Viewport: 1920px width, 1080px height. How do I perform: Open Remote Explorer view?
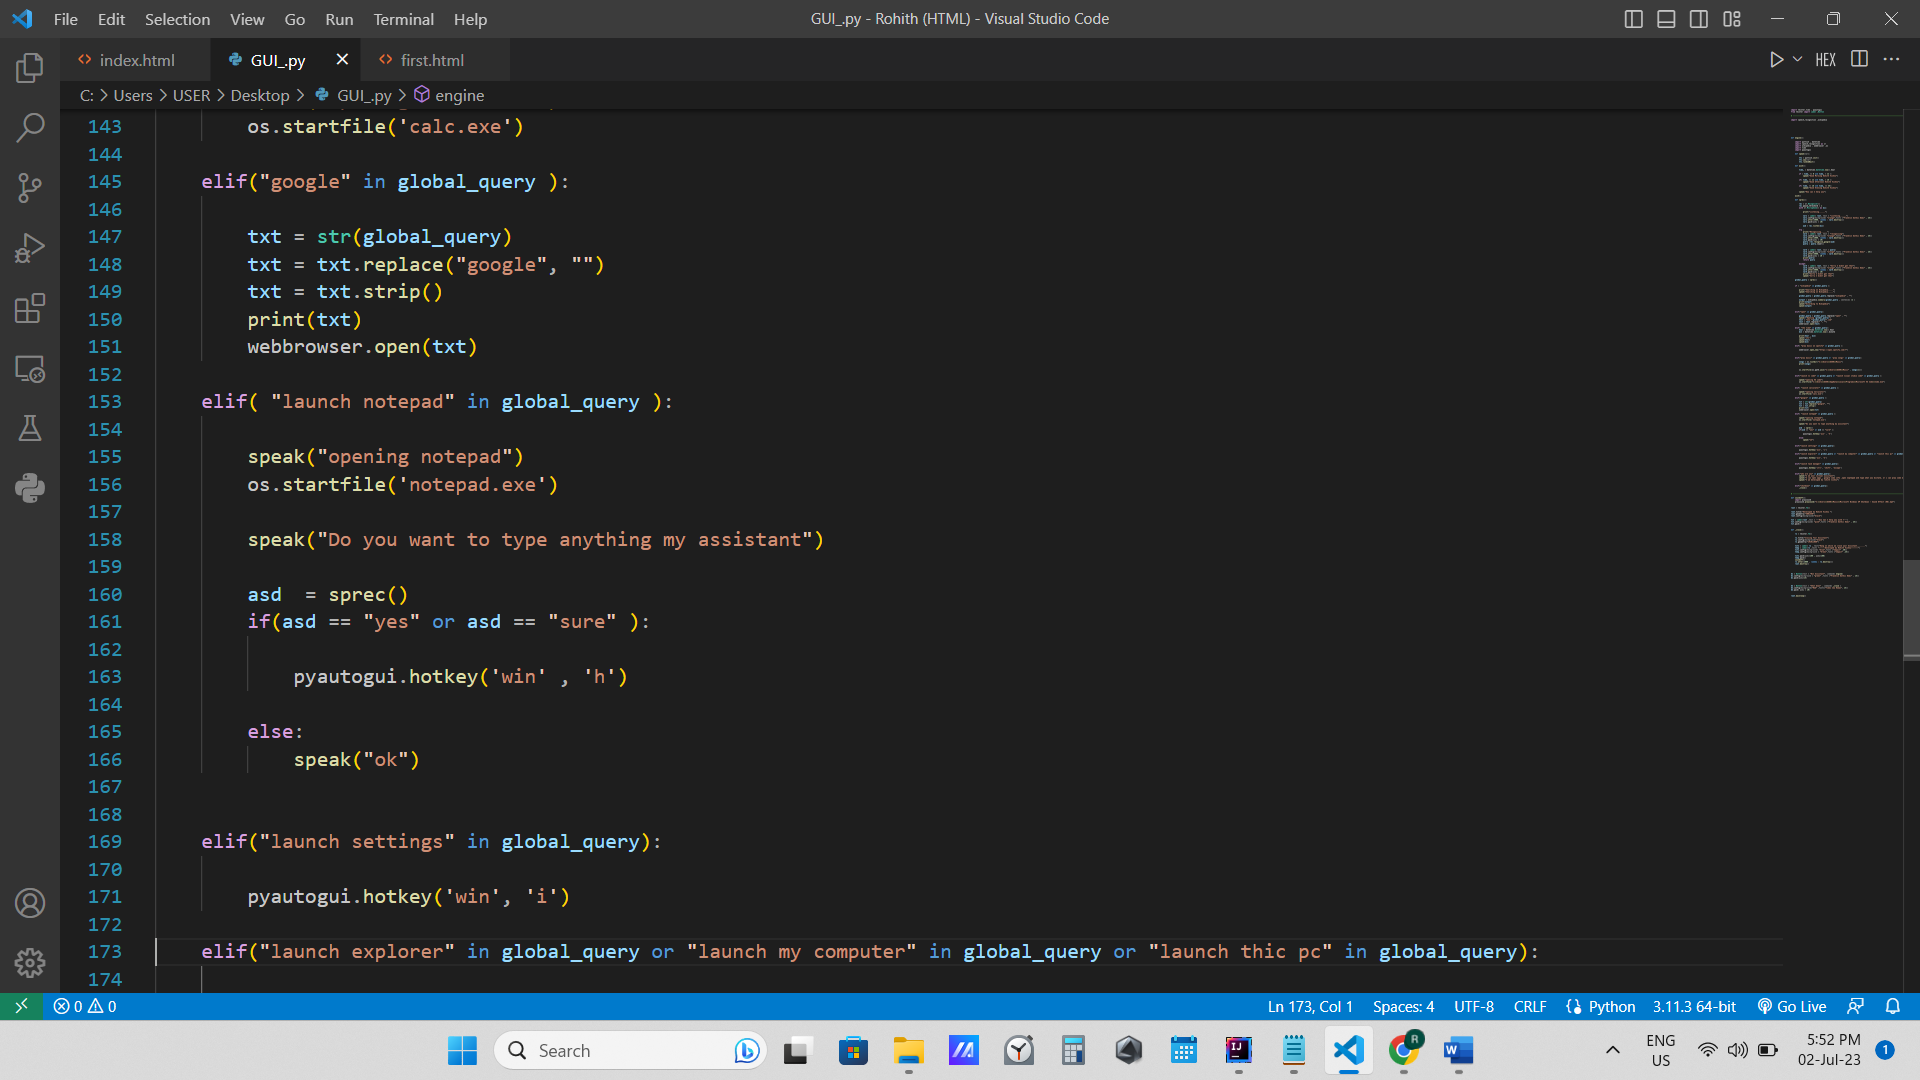coord(30,369)
